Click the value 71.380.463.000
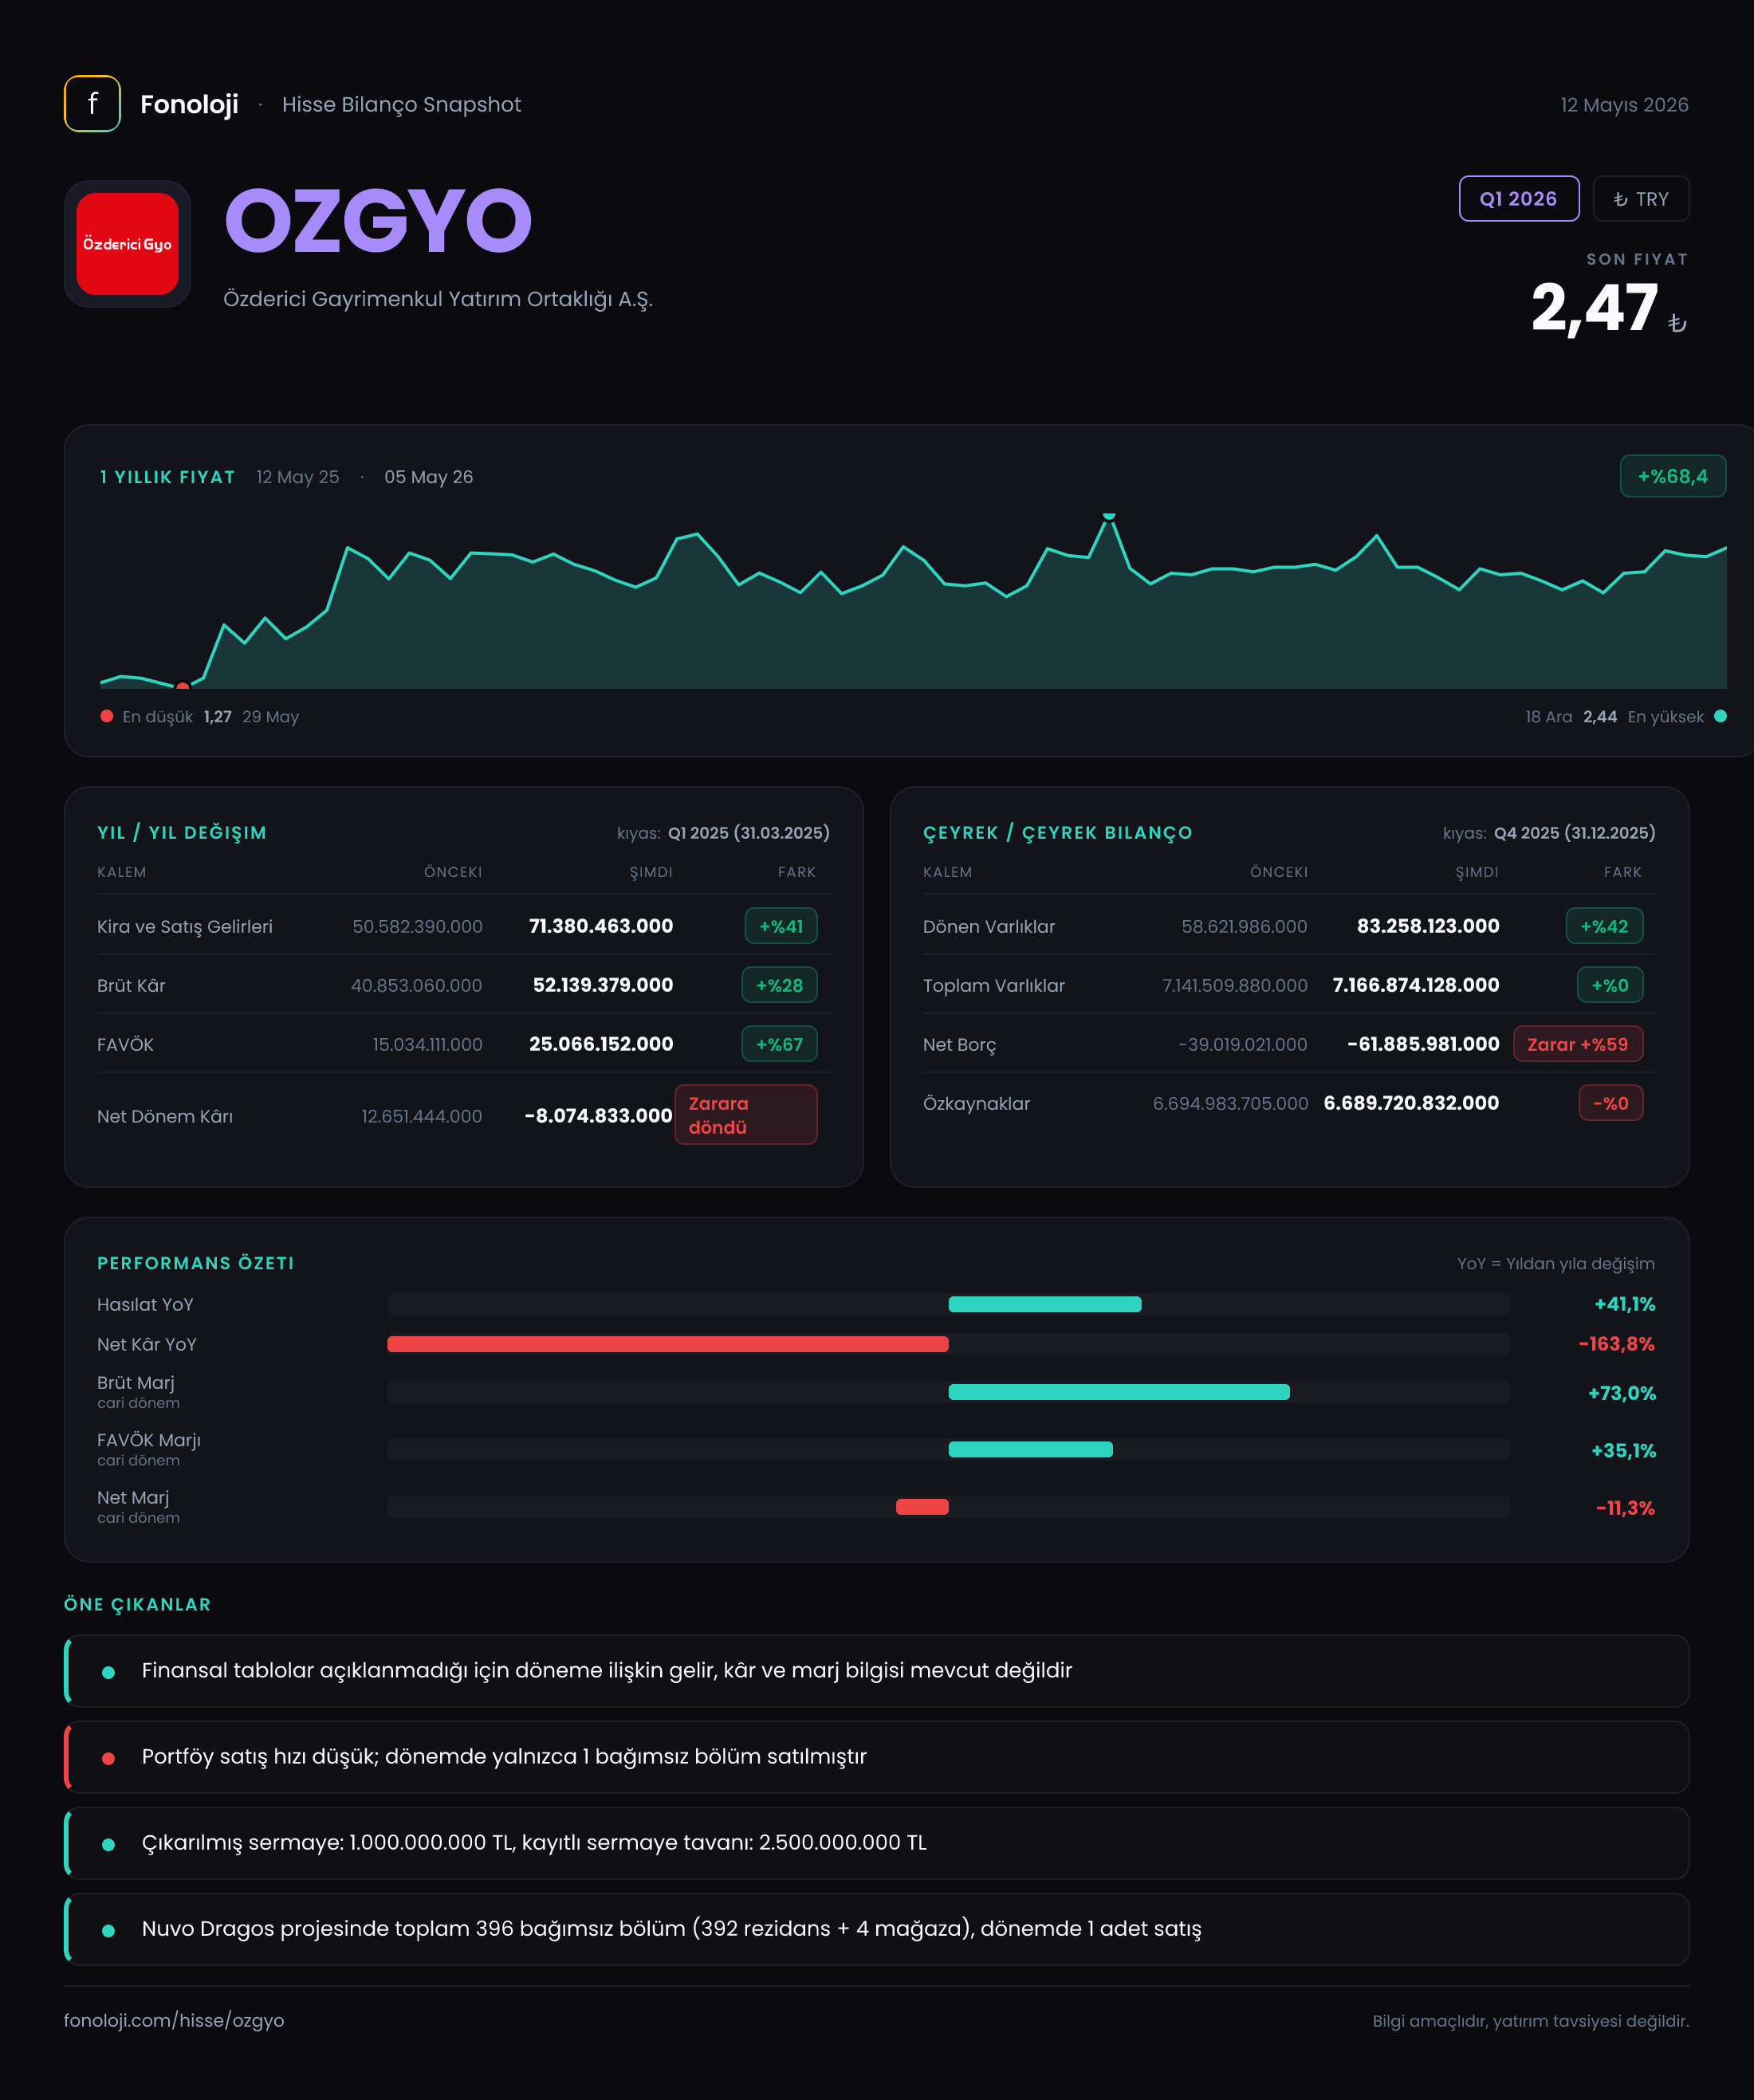 (x=600, y=926)
